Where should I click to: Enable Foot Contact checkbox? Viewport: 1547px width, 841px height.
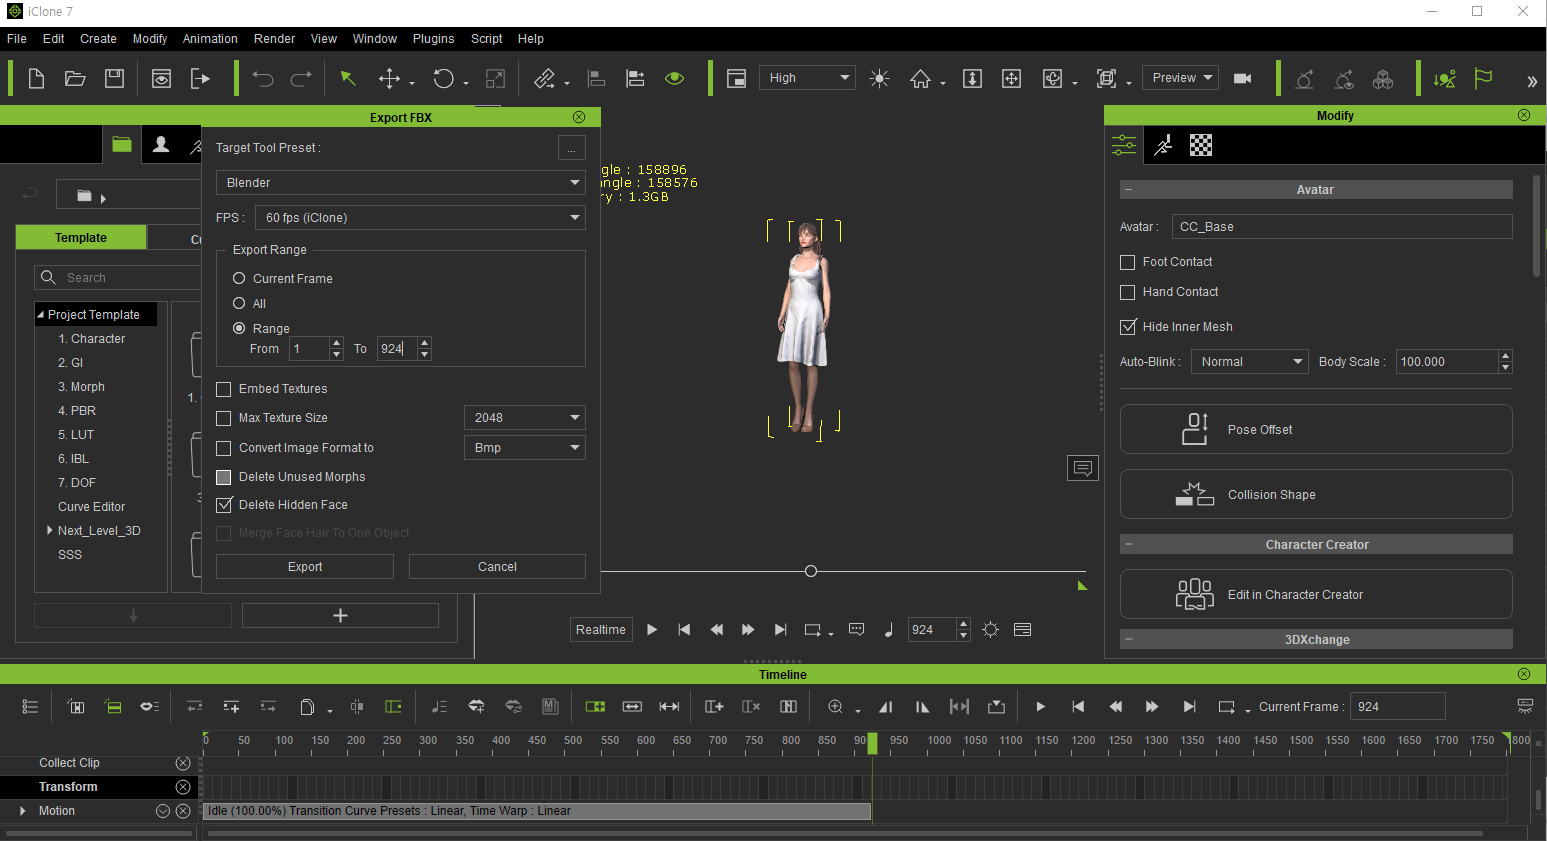coord(1128,262)
